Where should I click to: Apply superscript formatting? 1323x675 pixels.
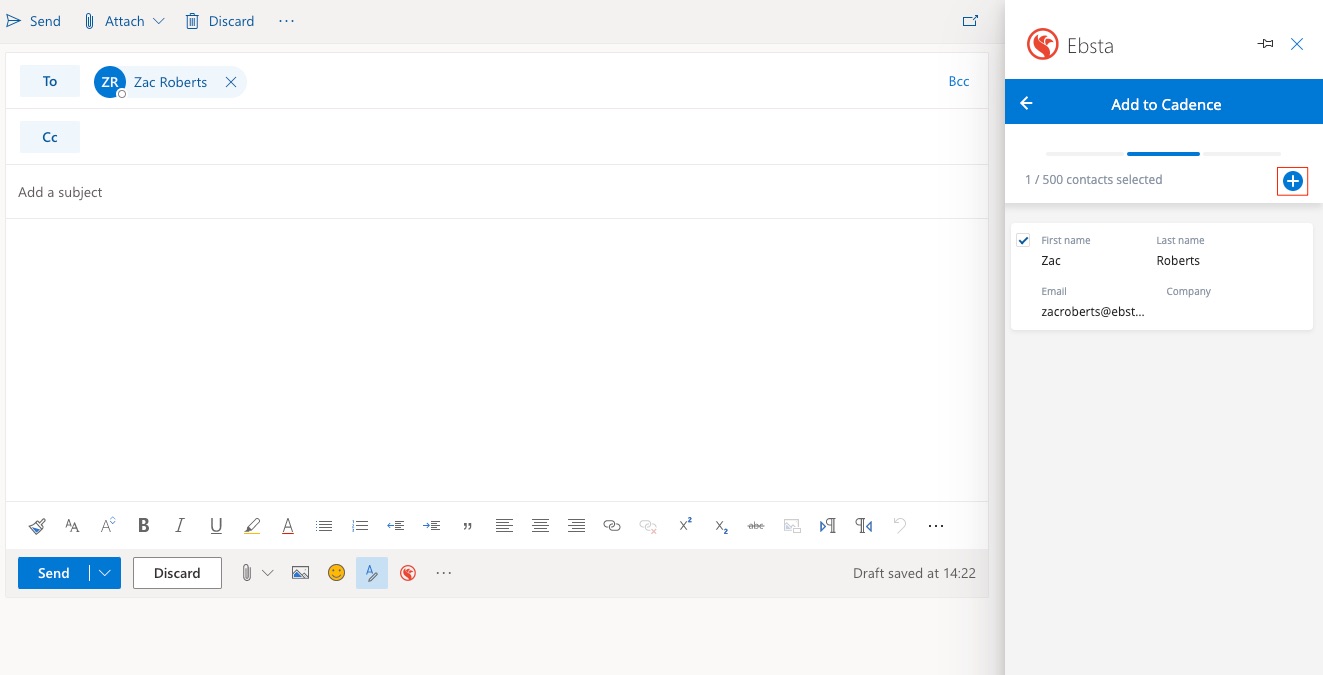[x=685, y=525]
